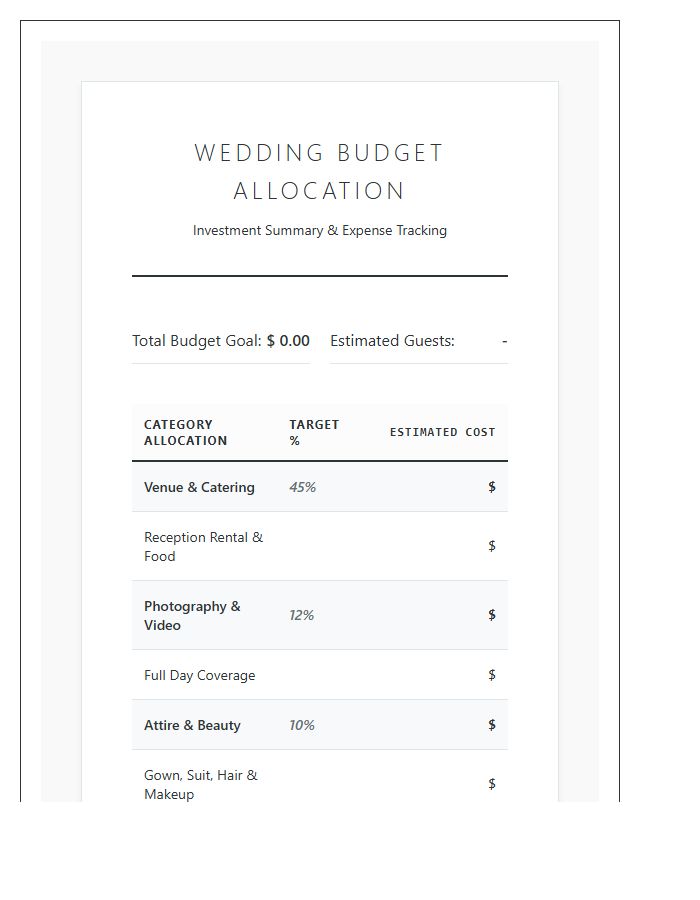Viewport: 700px width, 900px height.
Task: Select the 'Gown, Suit, Hair & Makeup' row
Action: click(x=320, y=776)
